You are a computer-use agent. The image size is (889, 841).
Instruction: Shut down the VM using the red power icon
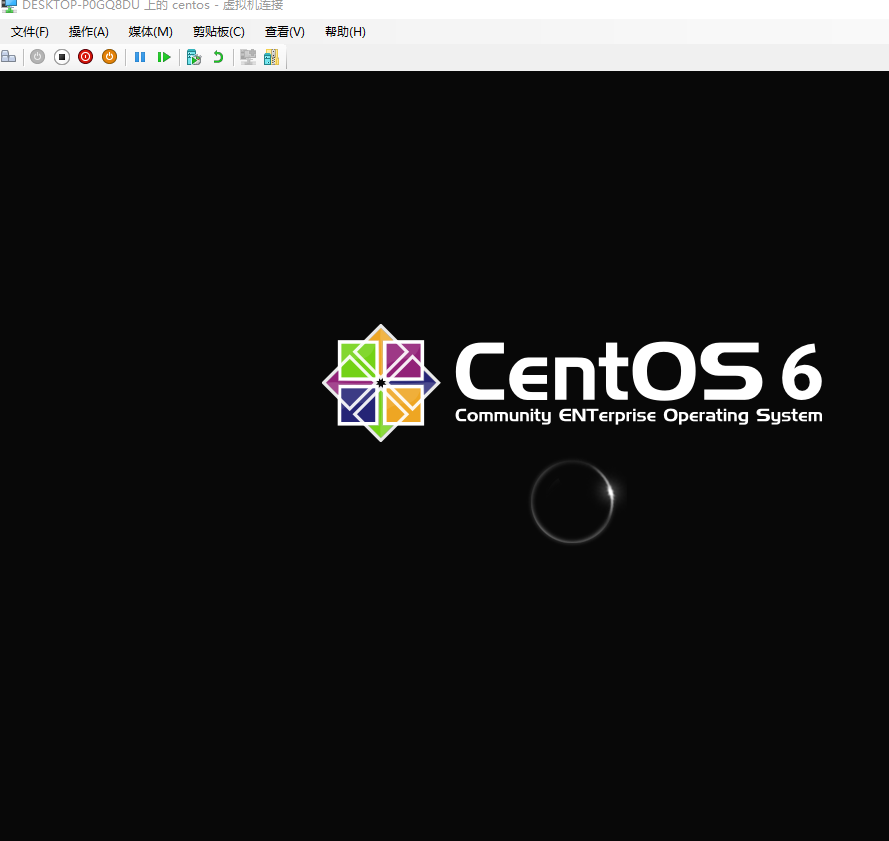85,57
